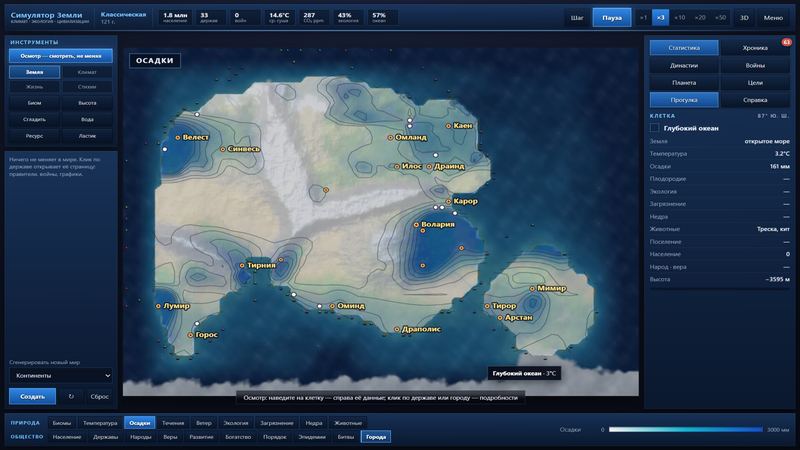Show the Народы society layer

coord(140,437)
